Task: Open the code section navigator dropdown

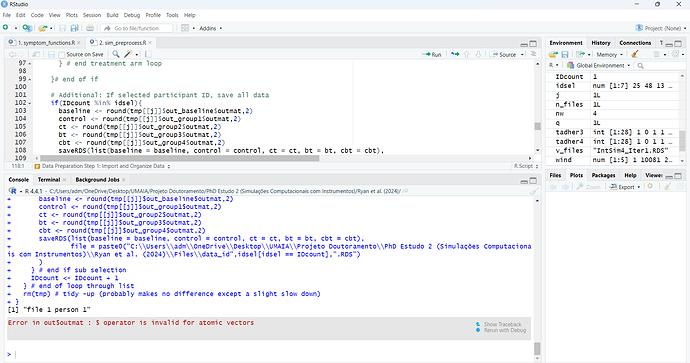Action: 102,166
